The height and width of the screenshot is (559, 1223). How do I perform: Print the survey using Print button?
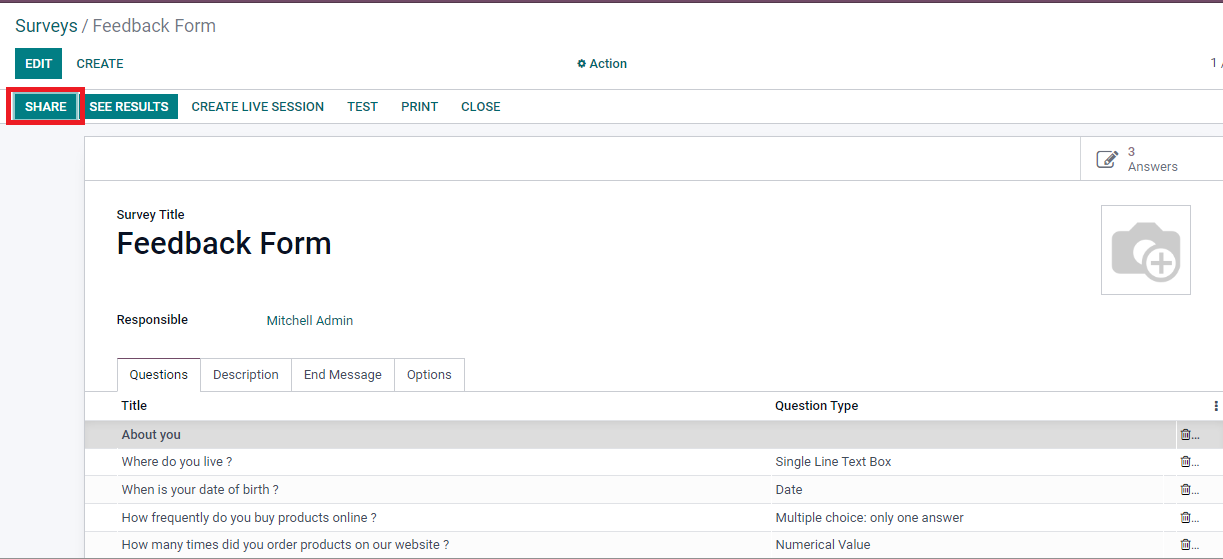click(419, 107)
